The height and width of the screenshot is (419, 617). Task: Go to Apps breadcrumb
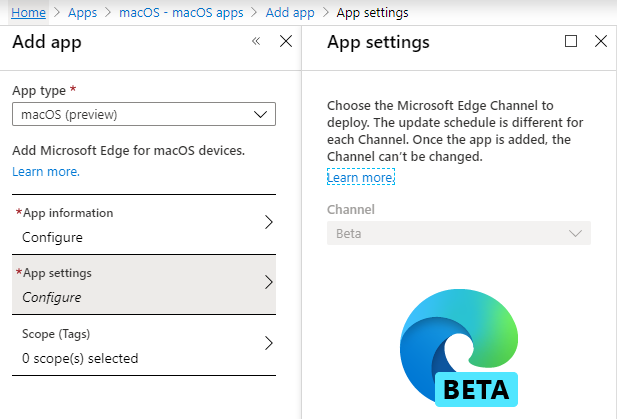click(82, 13)
